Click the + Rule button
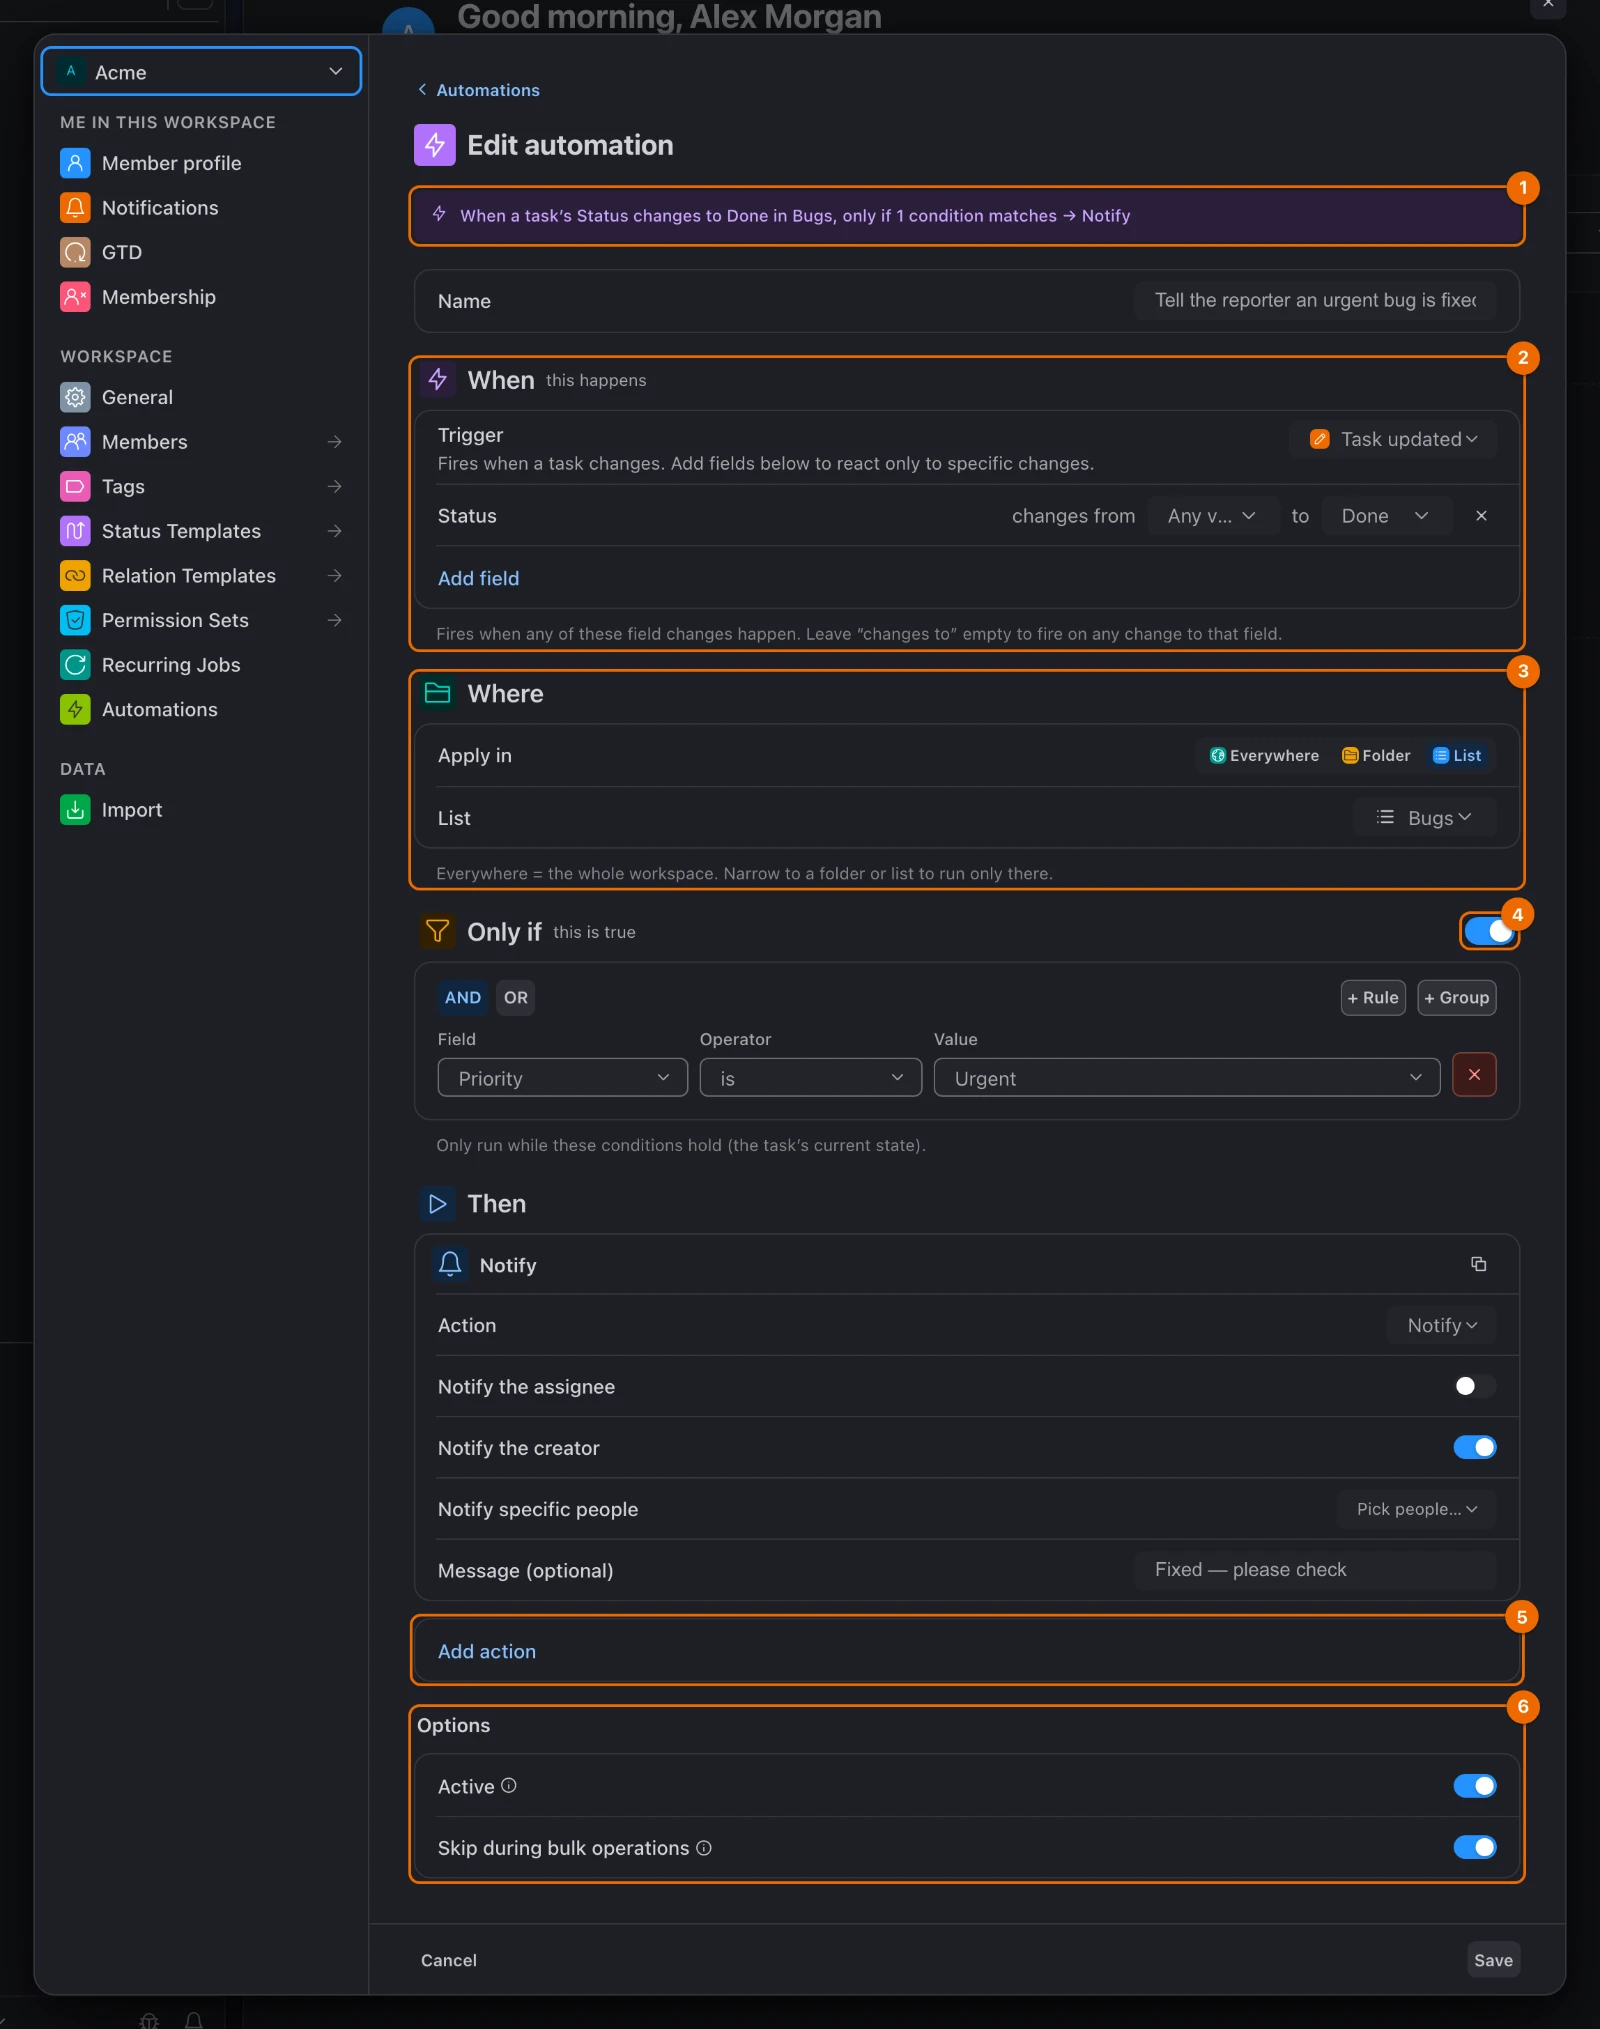Image resolution: width=1600 pixels, height=2029 pixels. point(1373,997)
